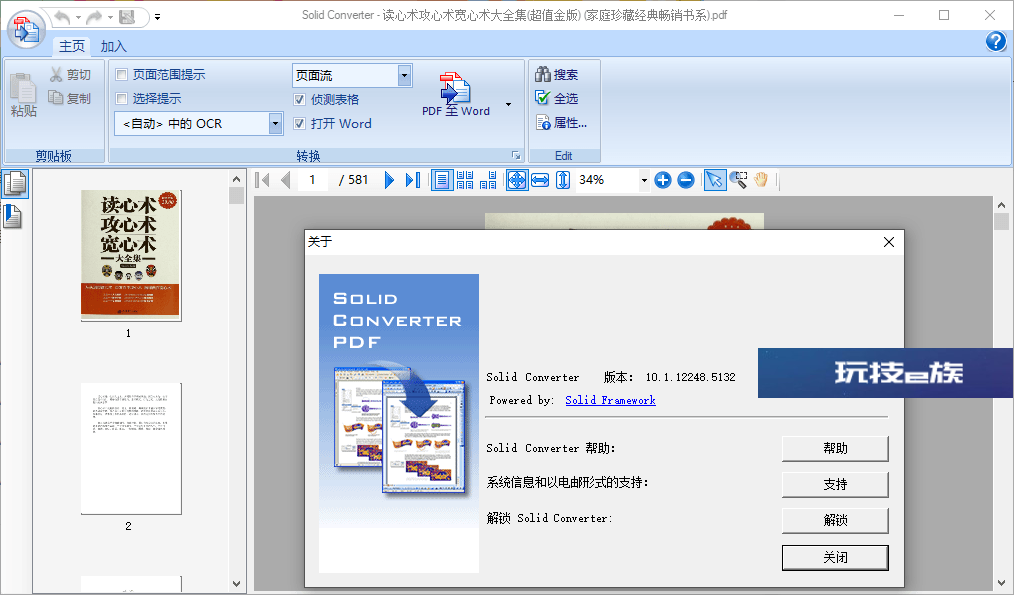This screenshot has width=1014, height=595.
Task: Click the fit page width button
Action: [x=540, y=180]
